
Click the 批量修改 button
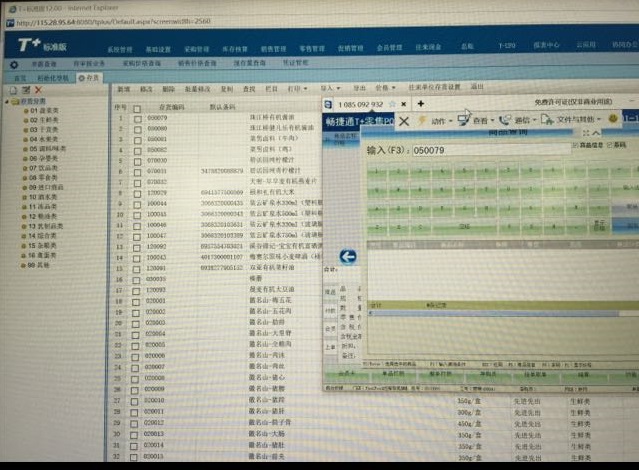pos(198,89)
